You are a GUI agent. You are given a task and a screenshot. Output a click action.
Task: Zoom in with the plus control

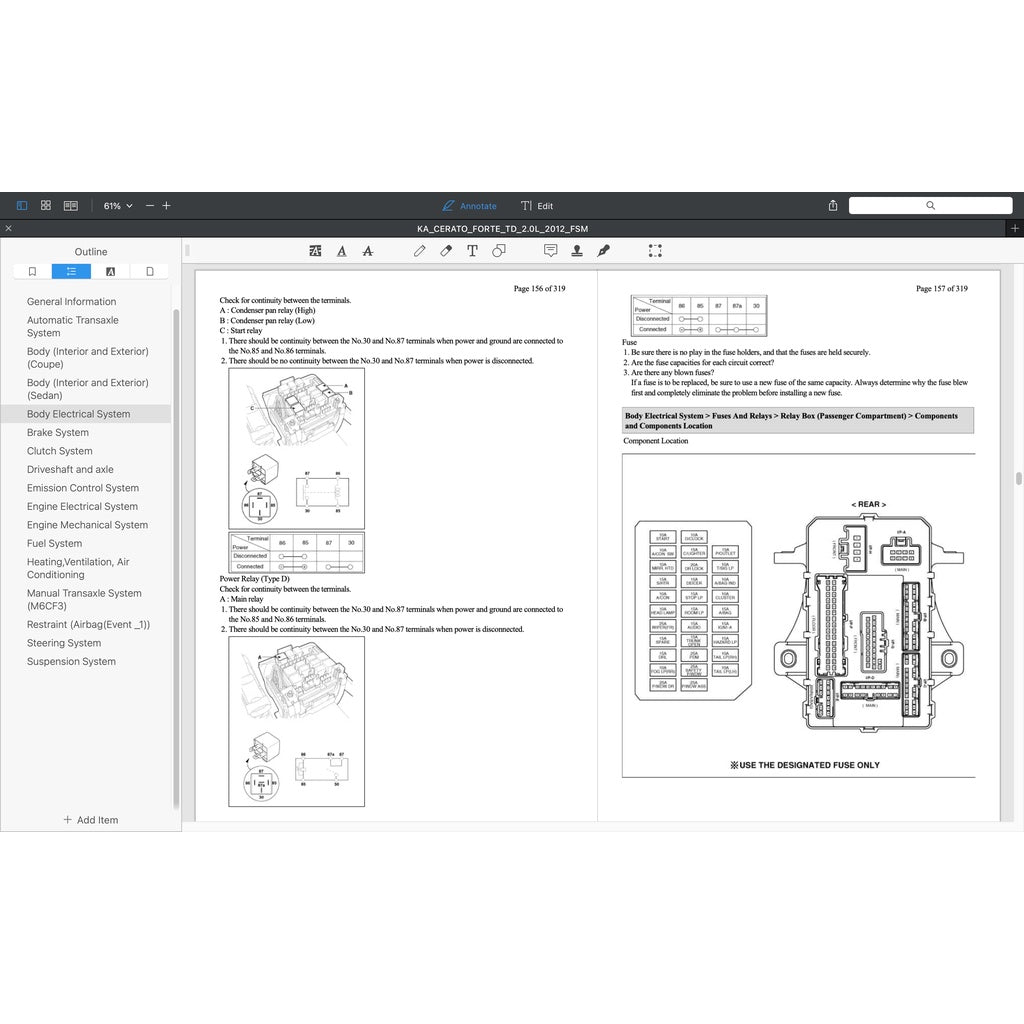166,205
